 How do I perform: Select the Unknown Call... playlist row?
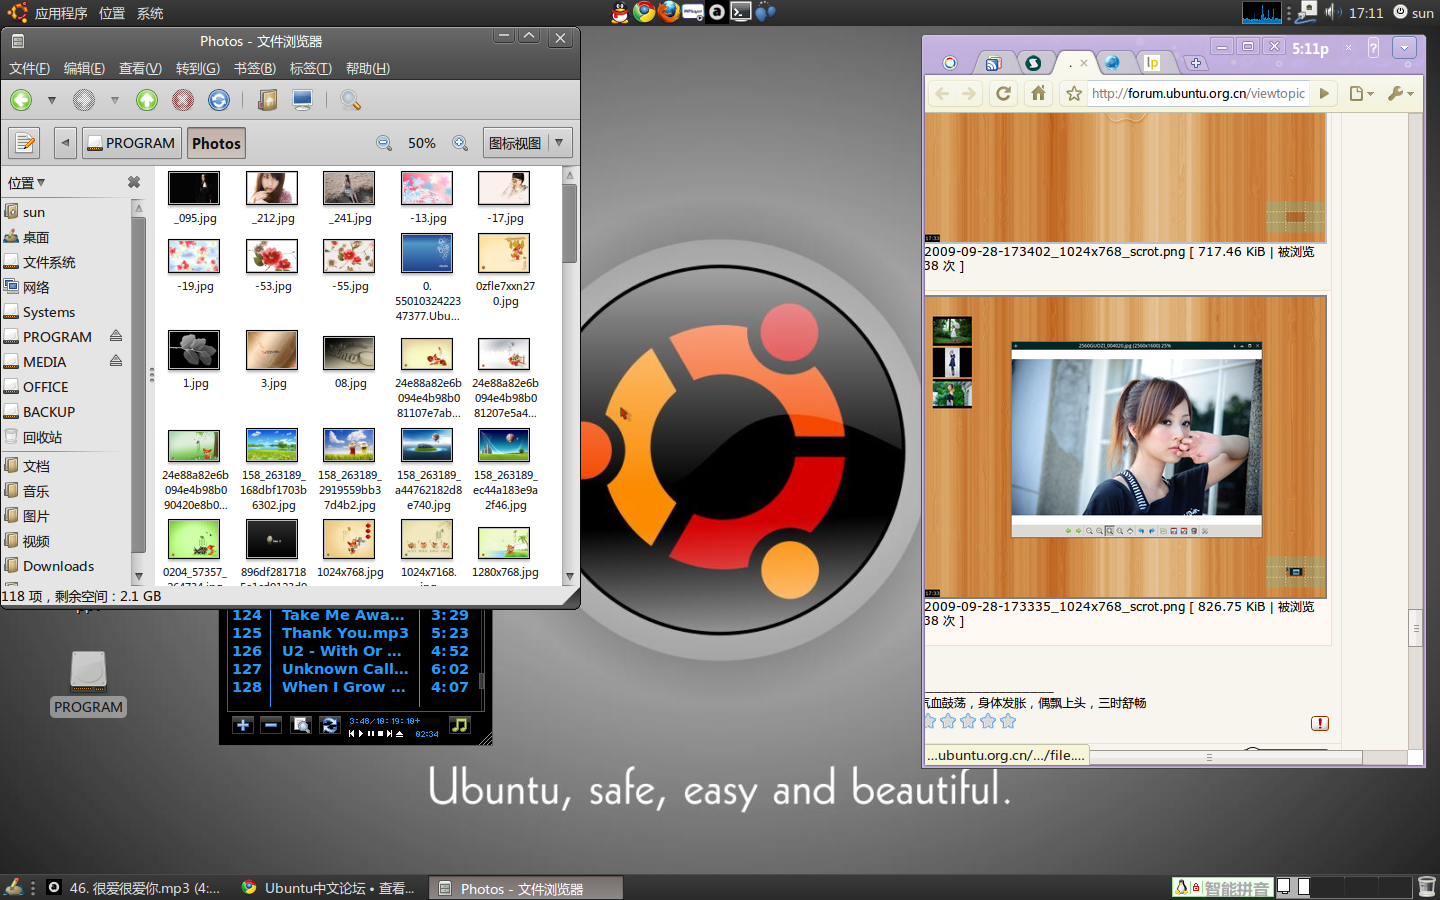coord(350,669)
